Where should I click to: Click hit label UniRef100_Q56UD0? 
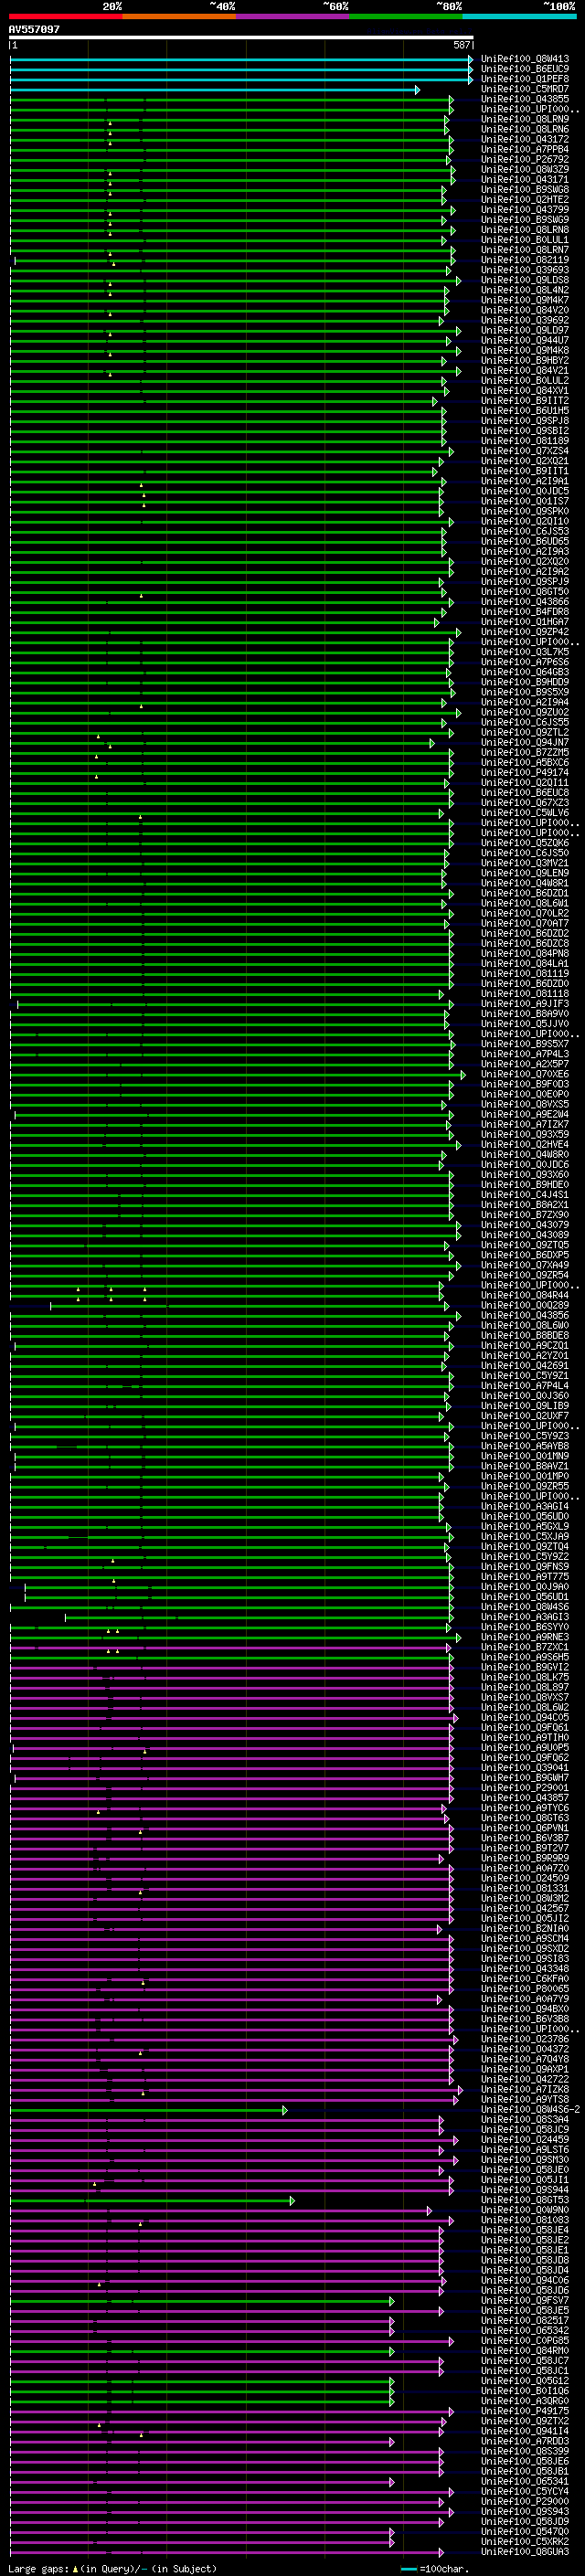pos(525,1516)
